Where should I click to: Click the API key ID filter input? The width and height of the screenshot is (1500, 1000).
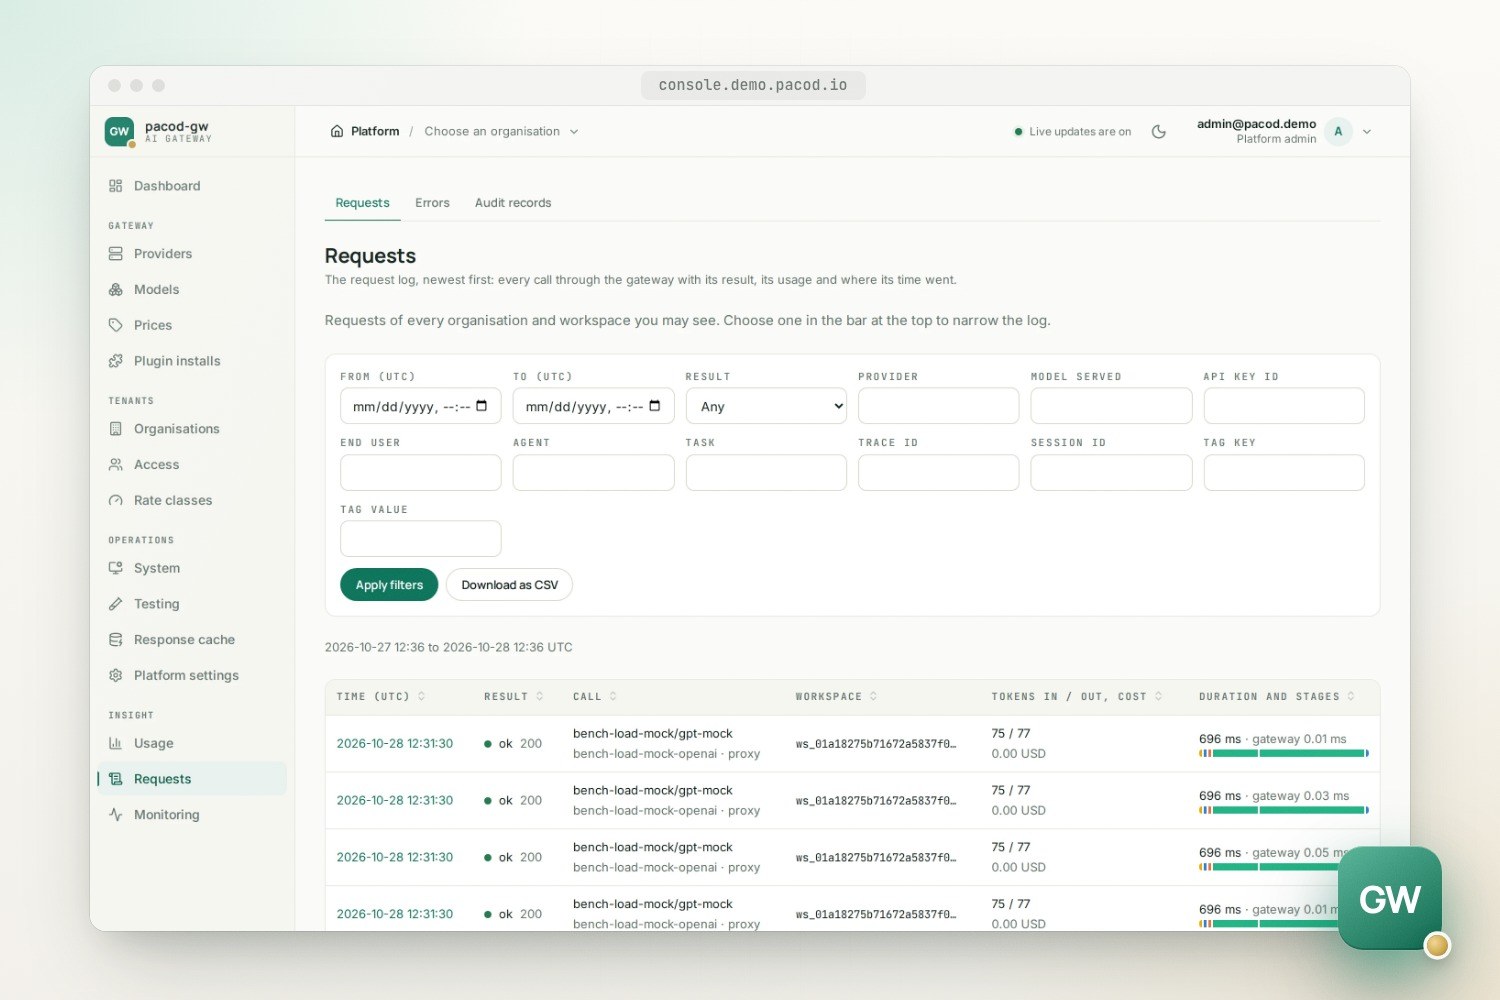pos(1284,406)
